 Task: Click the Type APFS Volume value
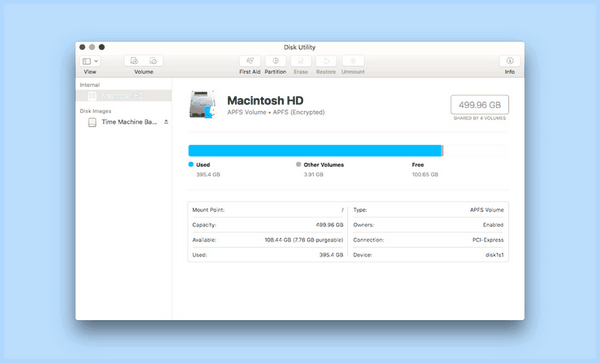[487, 210]
